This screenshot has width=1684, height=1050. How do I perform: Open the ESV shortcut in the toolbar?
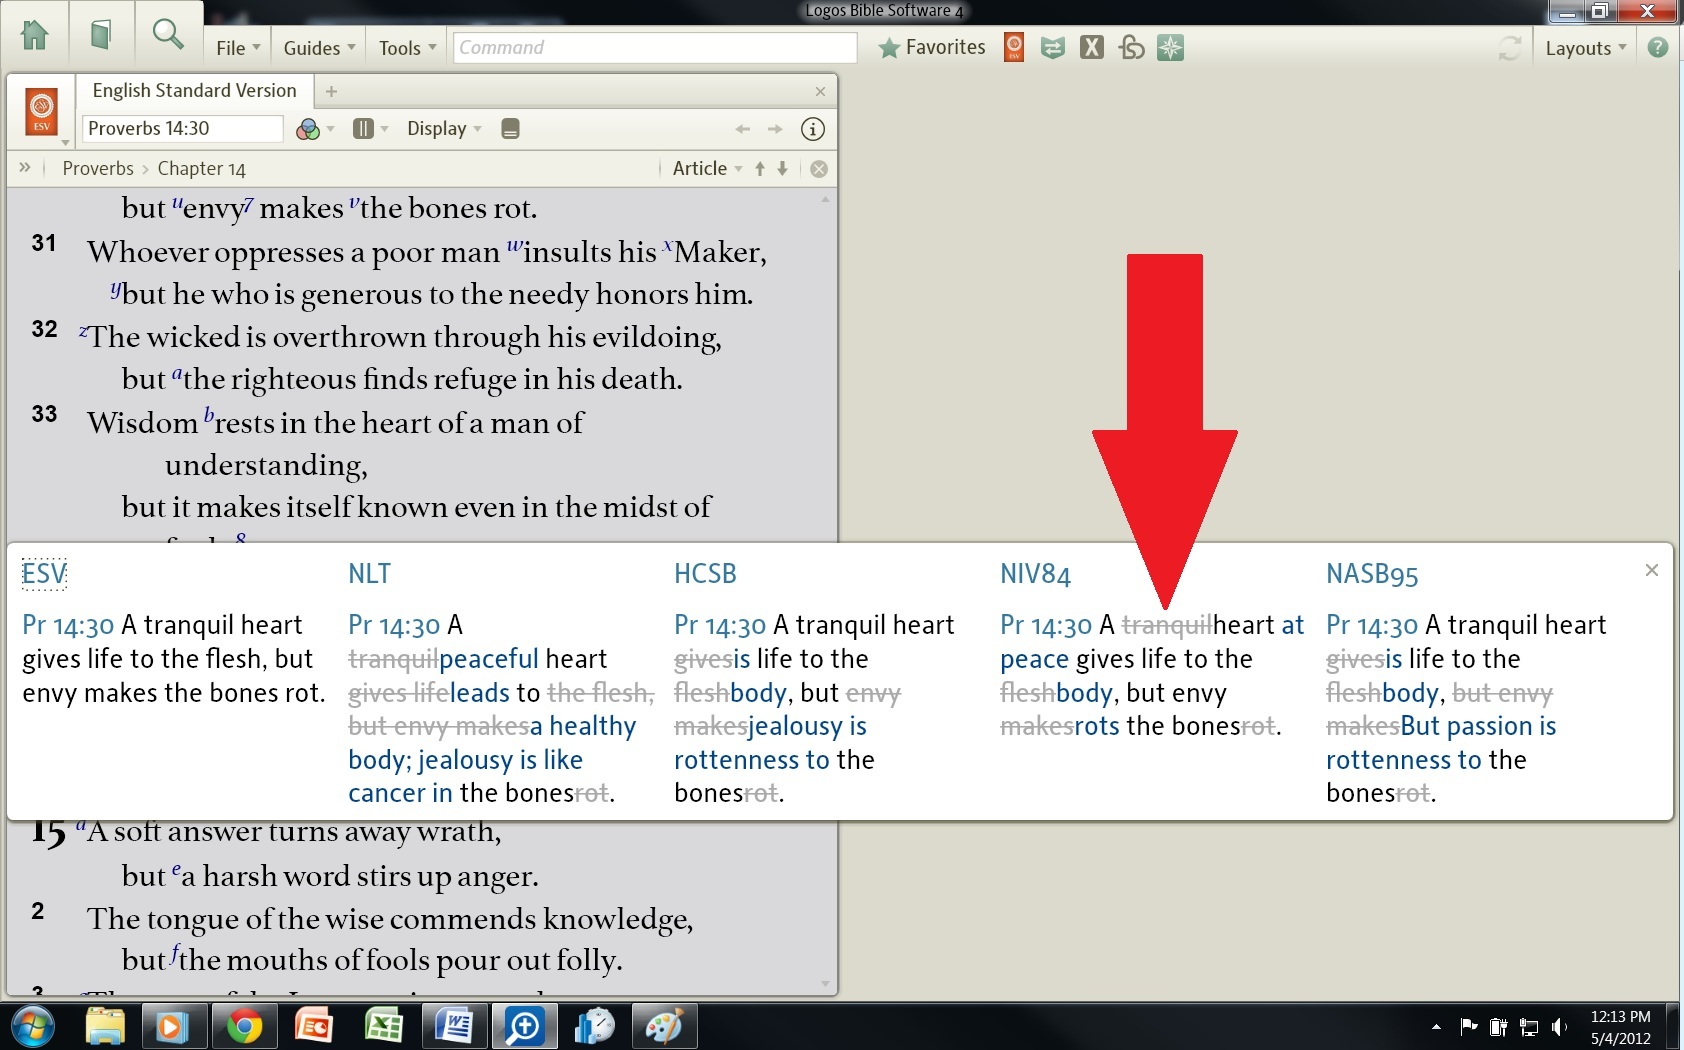pos(1014,47)
